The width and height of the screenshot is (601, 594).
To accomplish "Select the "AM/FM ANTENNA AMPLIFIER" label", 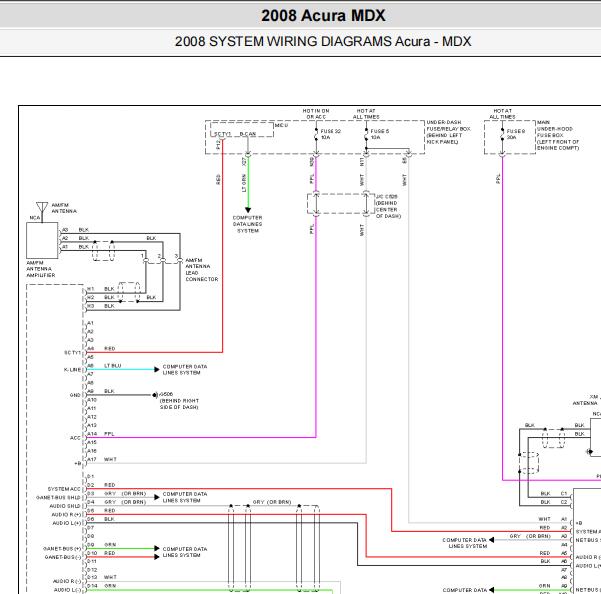I will 41,269.
